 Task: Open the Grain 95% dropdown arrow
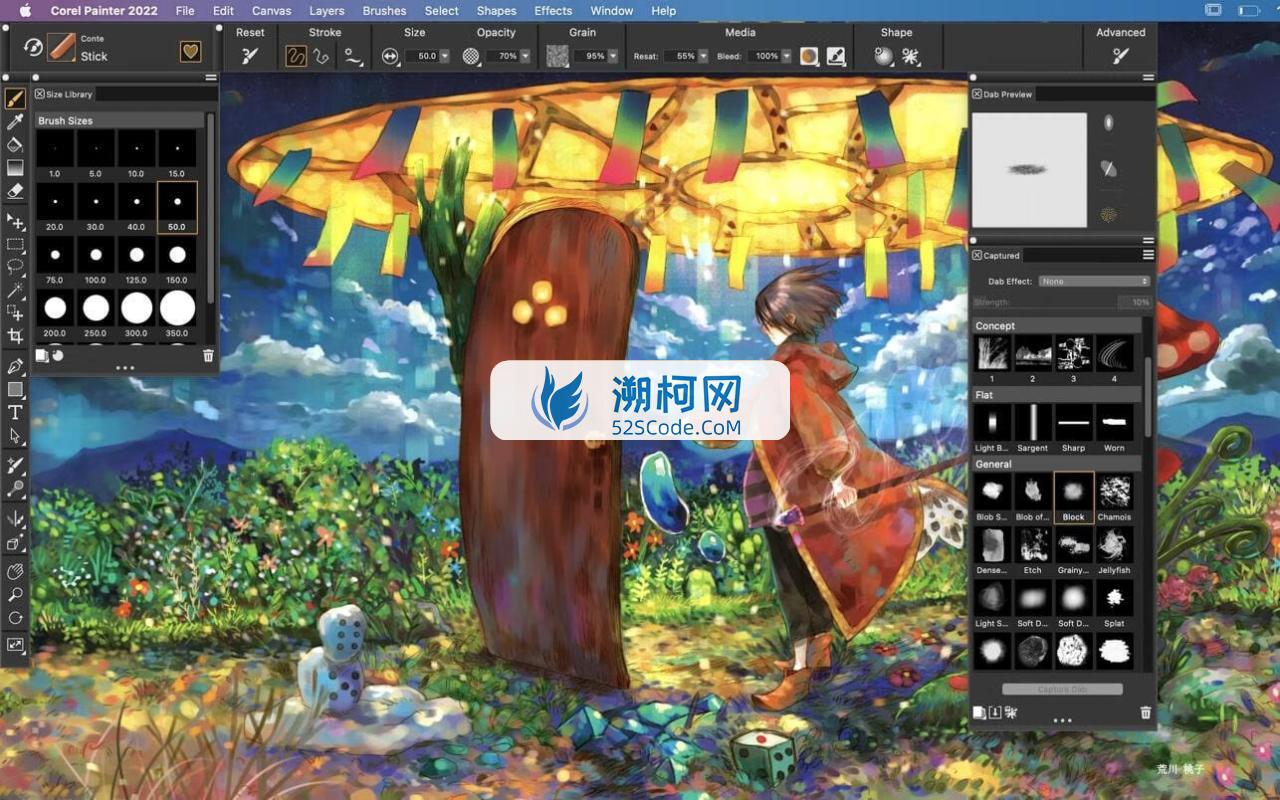coord(613,56)
